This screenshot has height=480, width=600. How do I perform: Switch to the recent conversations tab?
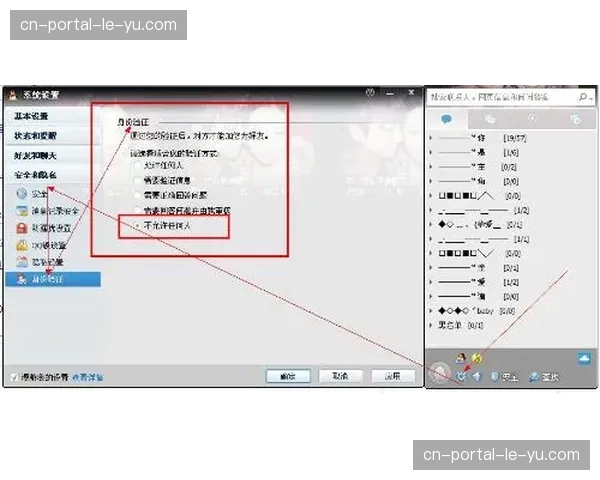pos(532,119)
